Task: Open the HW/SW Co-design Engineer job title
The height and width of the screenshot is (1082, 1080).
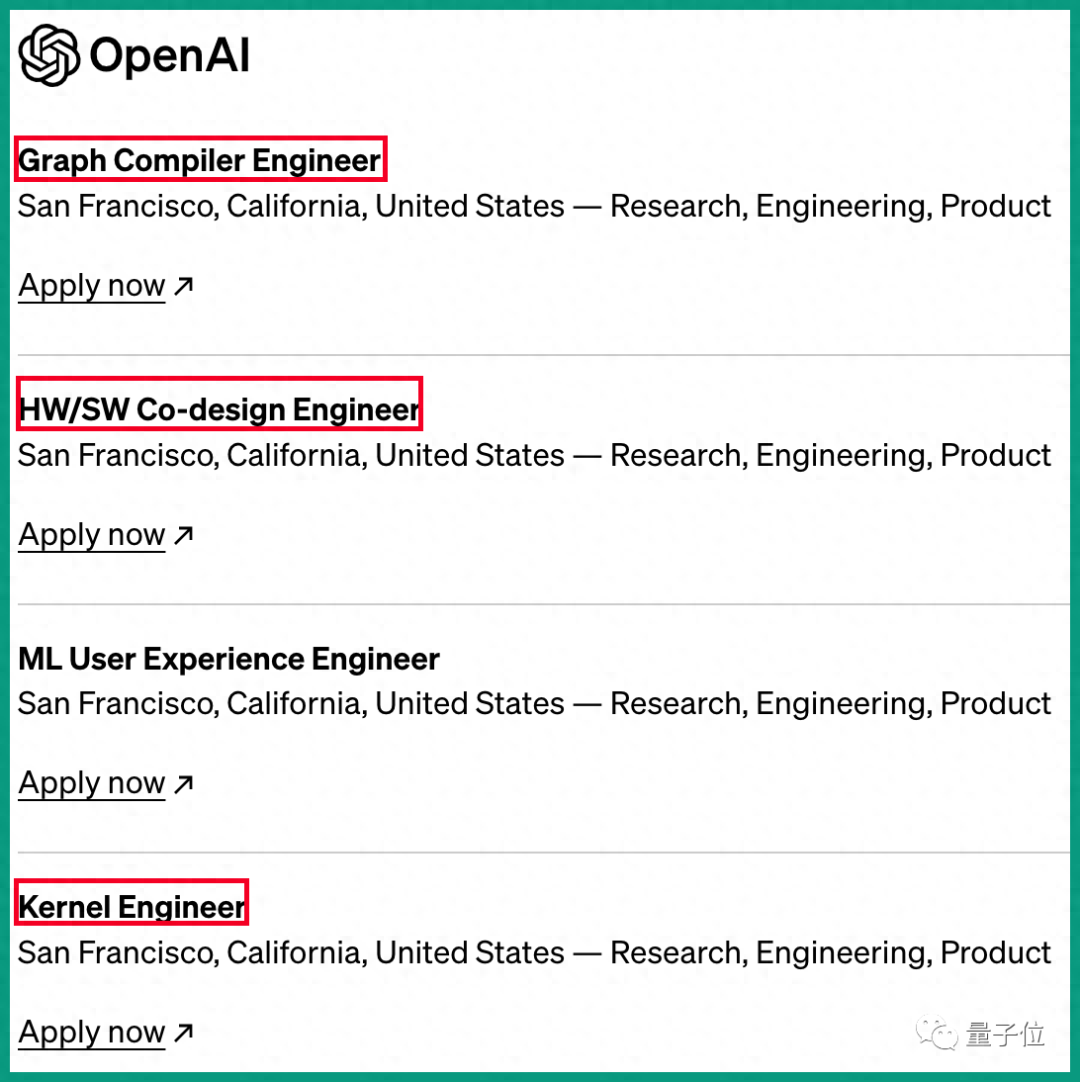Action: (x=219, y=409)
